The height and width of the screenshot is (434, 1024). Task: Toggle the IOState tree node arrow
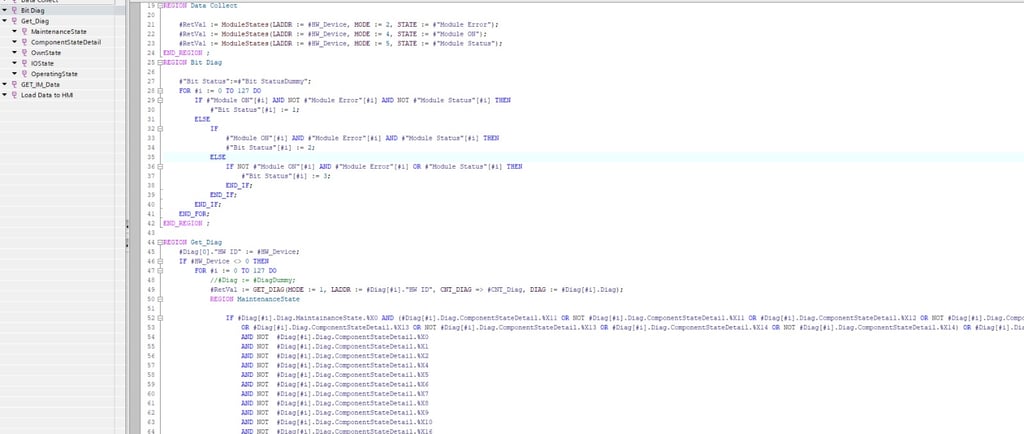[14, 63]
